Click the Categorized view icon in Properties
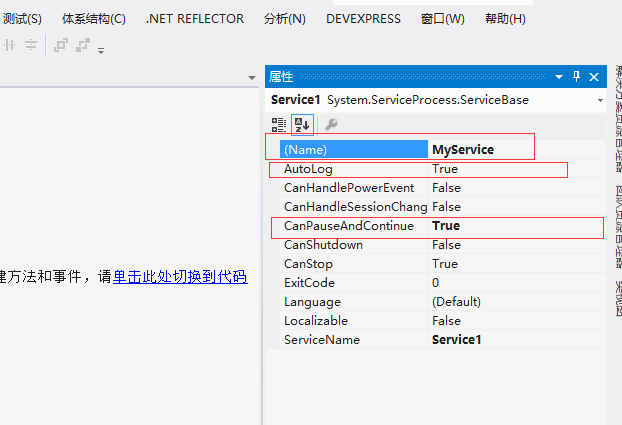Image resolution: width=622 pixels, height=425 pixels. click(x=279, y=125)
